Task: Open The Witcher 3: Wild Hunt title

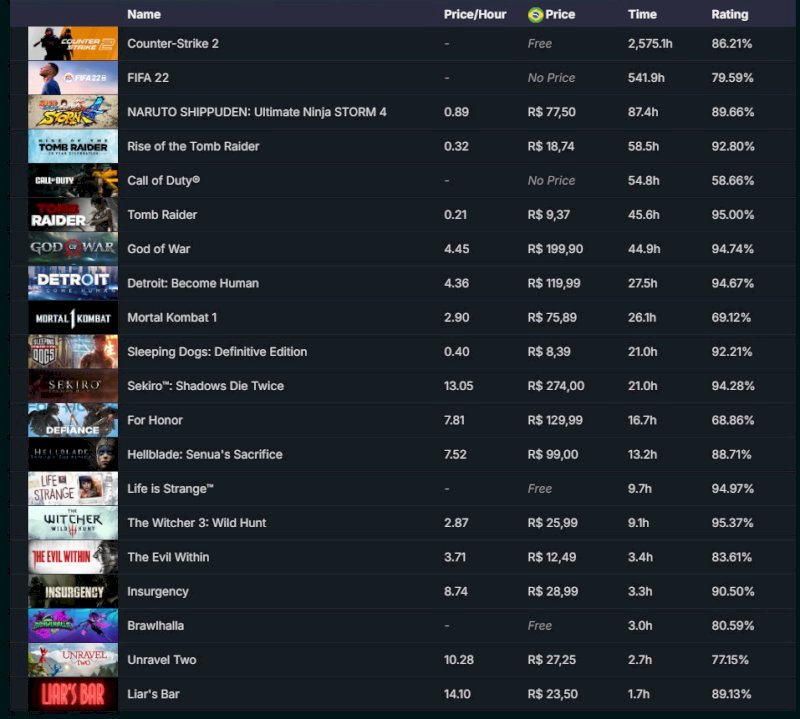Action: pos(197,523)
